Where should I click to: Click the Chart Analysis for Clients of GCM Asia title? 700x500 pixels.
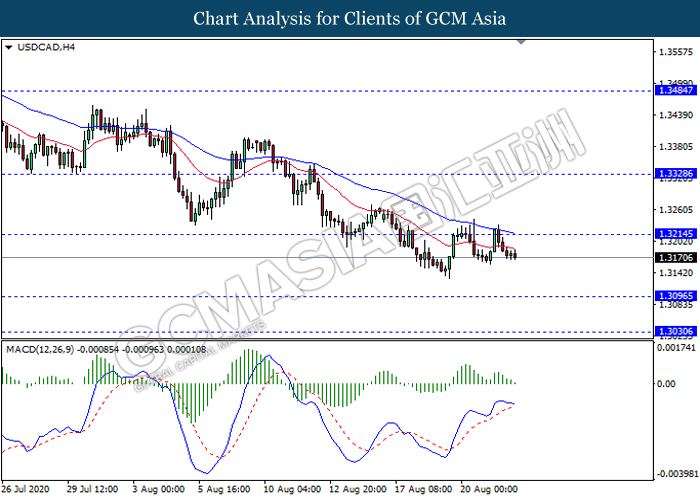coord(350,18)
